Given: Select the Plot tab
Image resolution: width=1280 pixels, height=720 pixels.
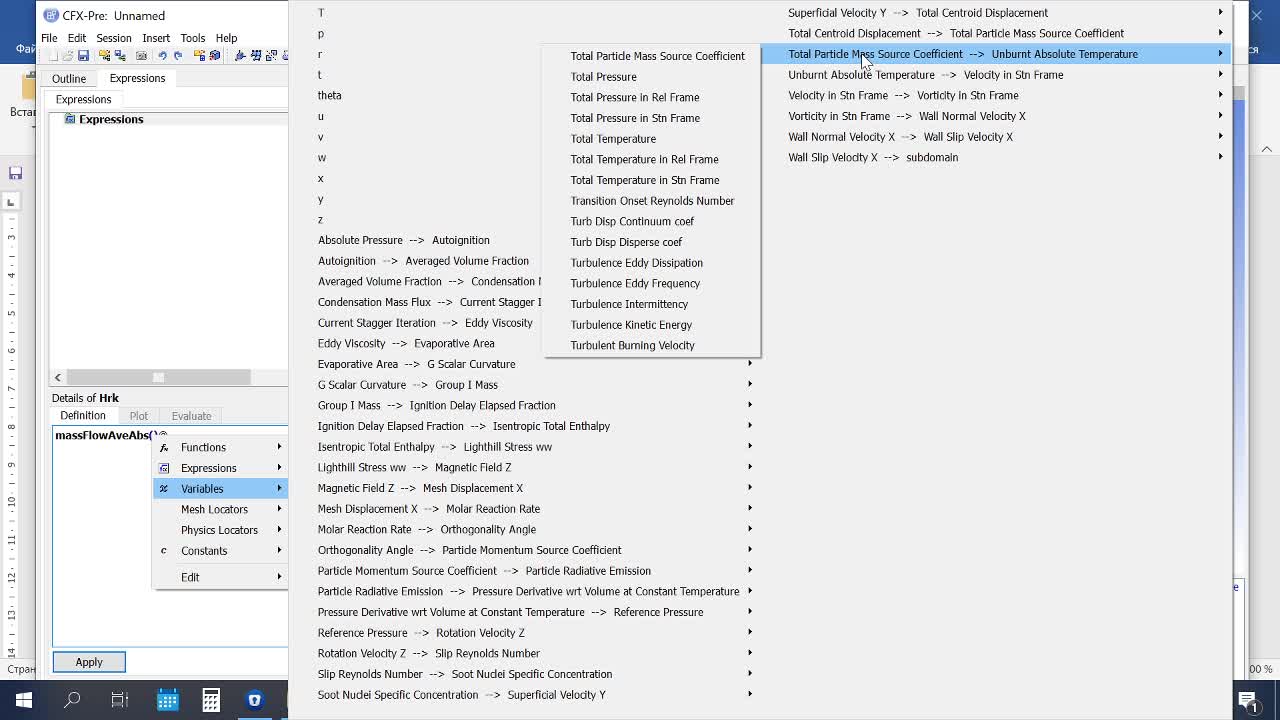Looking at the screenshot, I should pyautogui.click(x=138, y=416).
